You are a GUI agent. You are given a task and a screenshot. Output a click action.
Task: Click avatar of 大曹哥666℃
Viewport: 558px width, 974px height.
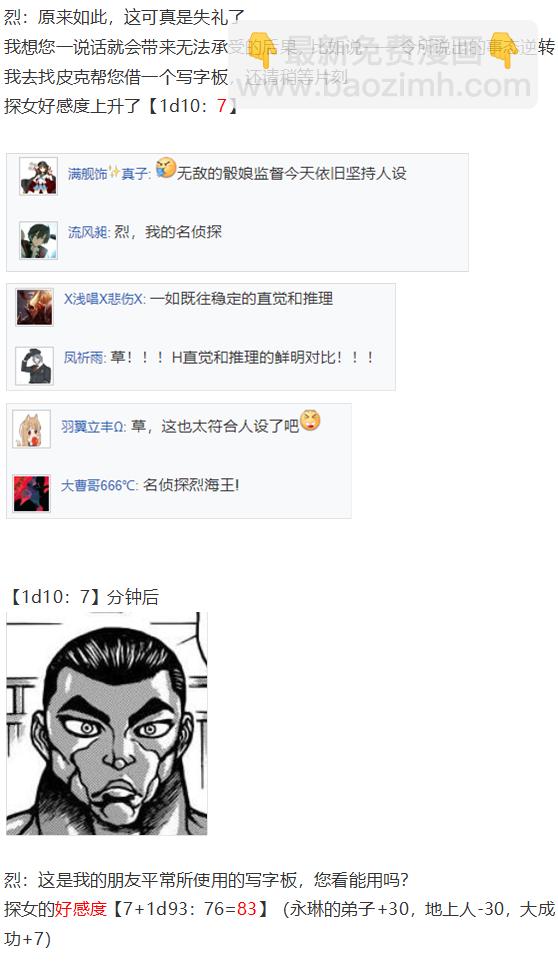point(31,493)
